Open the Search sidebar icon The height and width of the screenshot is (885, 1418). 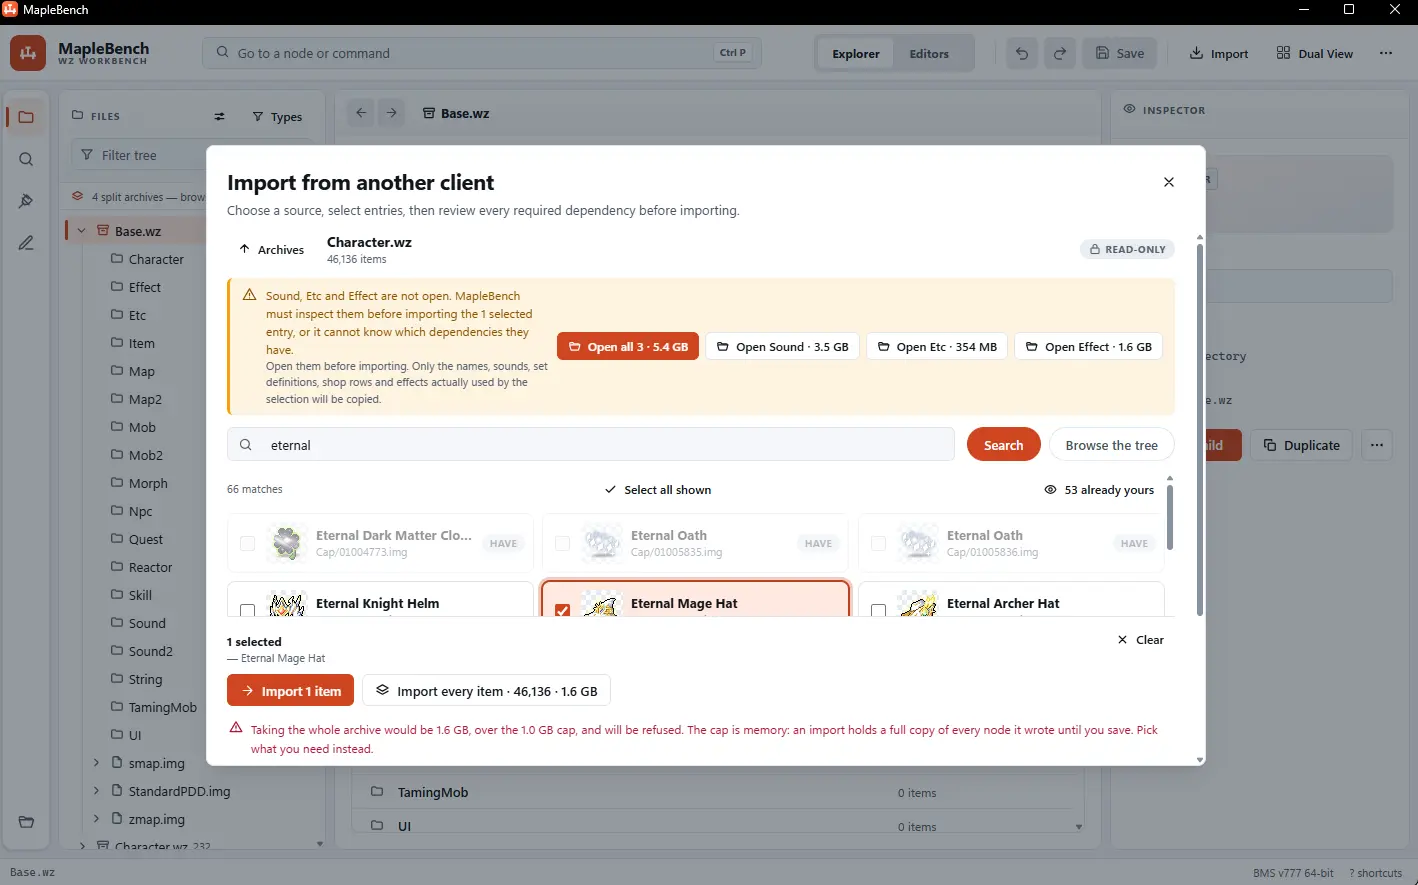tap(26, 159)
